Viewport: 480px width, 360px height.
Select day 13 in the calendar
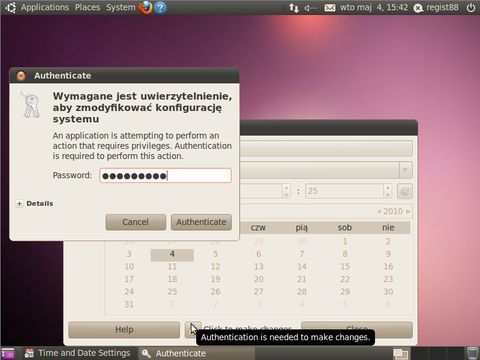click(x=259, y=267)
